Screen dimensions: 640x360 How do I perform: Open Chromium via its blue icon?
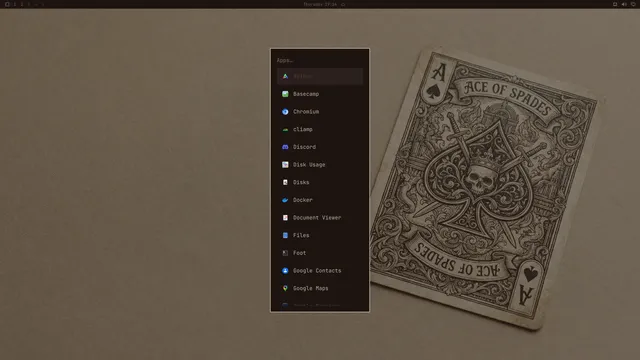pos(285,111)
